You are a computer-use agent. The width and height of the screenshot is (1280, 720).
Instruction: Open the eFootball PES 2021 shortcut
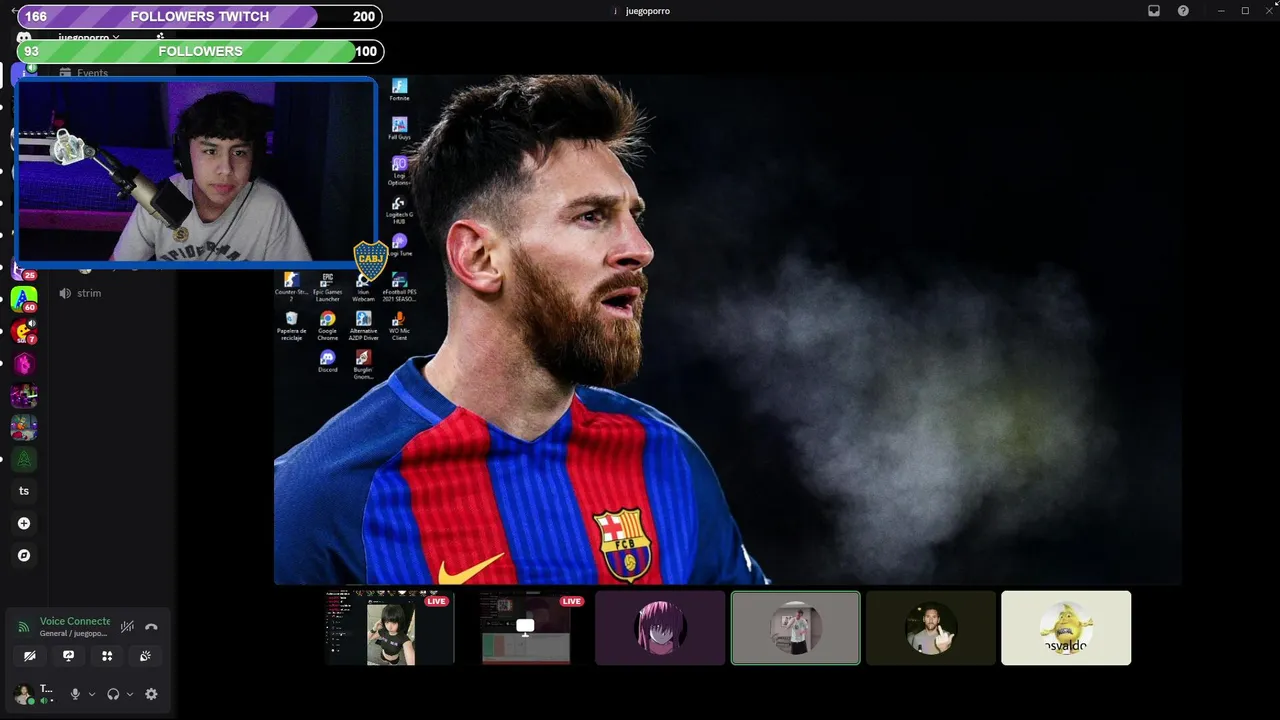click(x=399, y=287)
